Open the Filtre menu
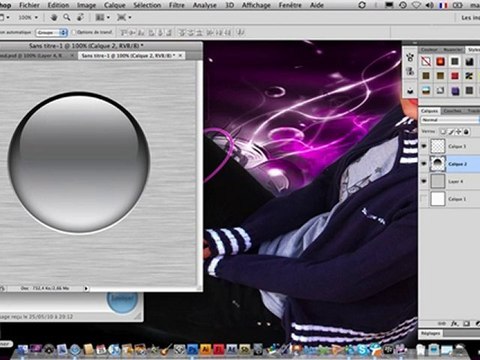This screenshot has height=360, width=480. click(177, 5)
